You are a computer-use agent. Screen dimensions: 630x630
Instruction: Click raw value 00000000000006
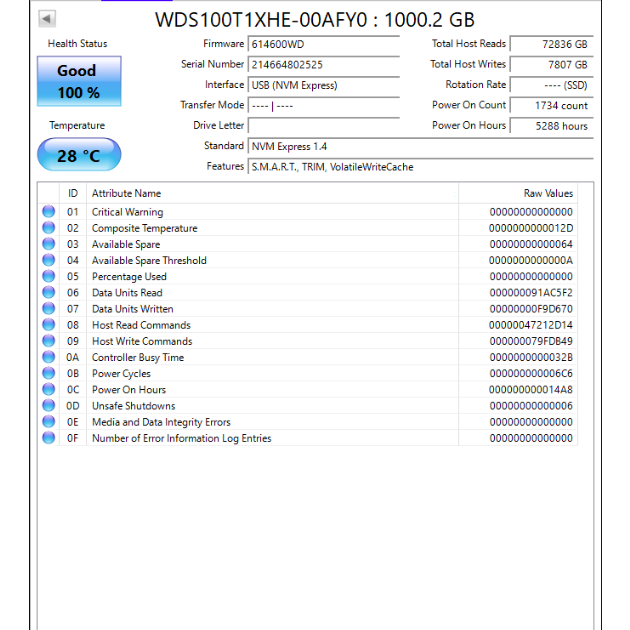pyautogui.click(x=531, y=406)
